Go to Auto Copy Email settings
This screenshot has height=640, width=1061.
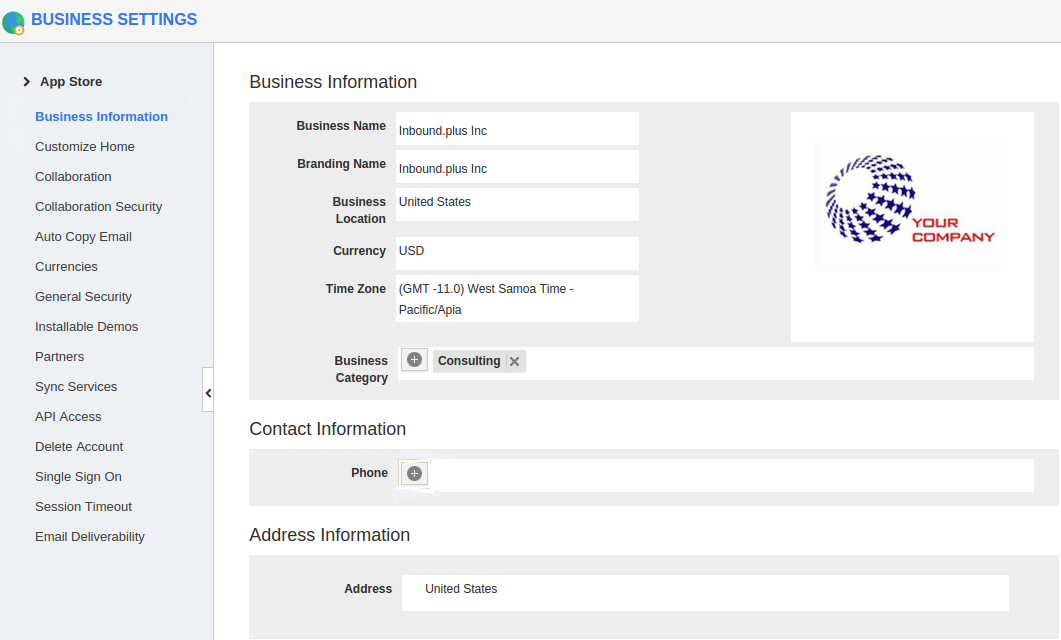click(83, 237)
